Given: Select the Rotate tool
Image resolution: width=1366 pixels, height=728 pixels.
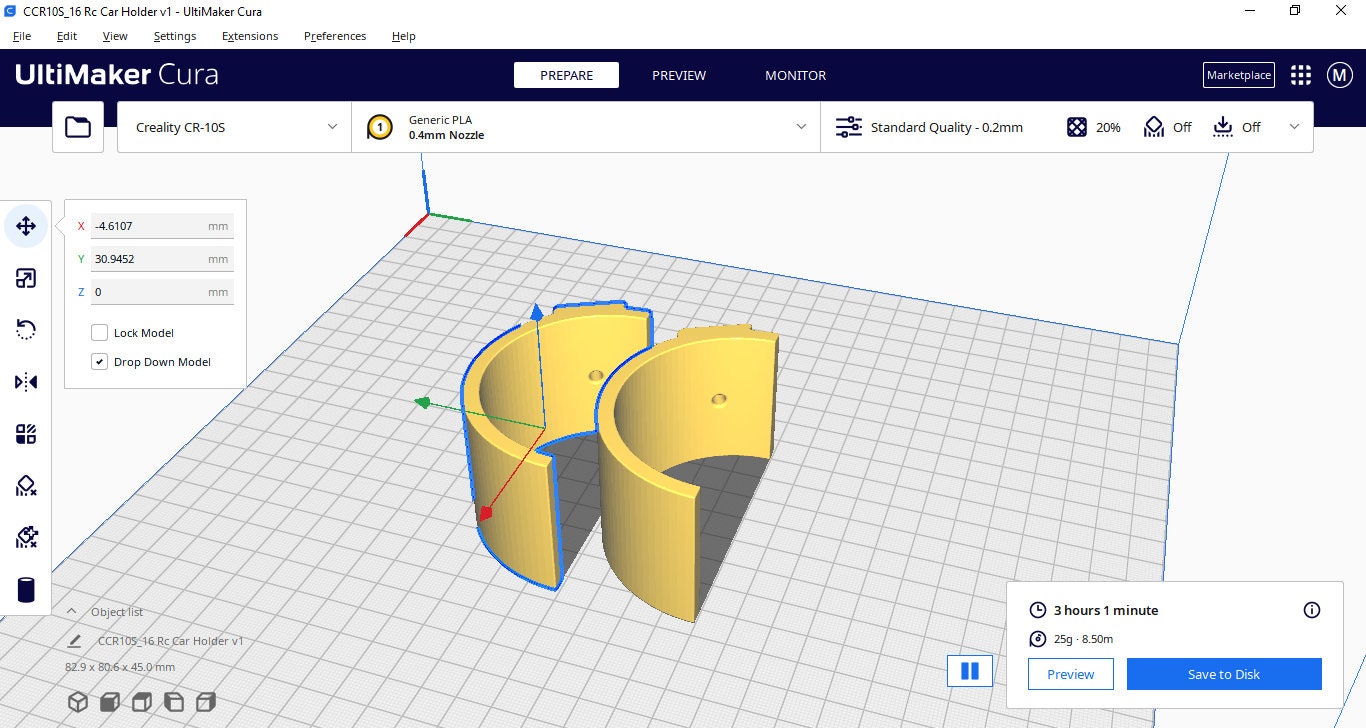Looking at the screenshot, I should [x=26, y=330].
